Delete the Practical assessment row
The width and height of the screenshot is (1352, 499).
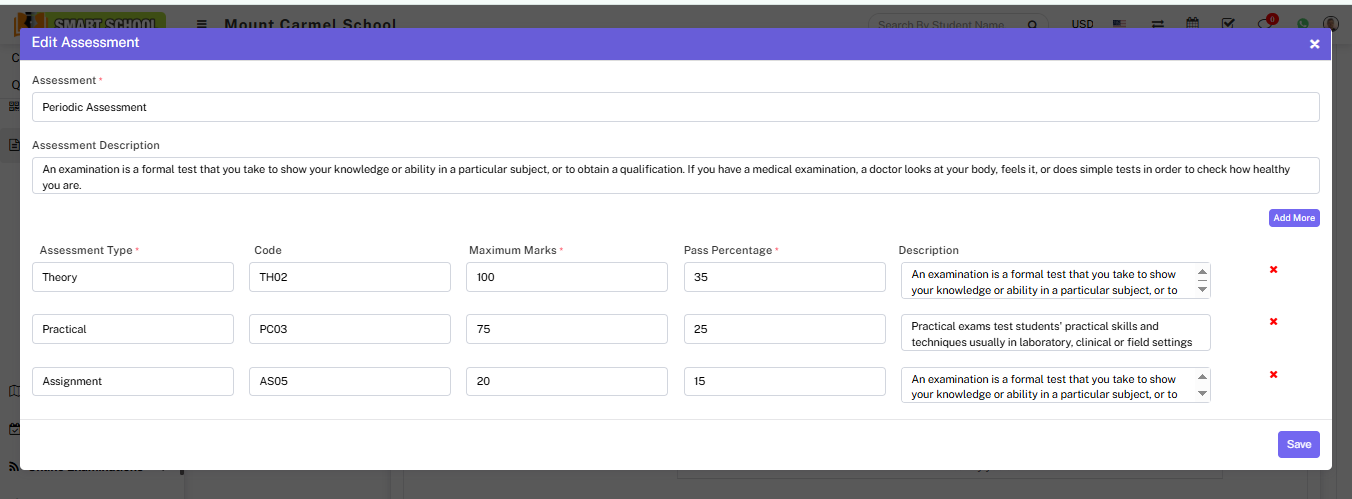coord(1273,322)
